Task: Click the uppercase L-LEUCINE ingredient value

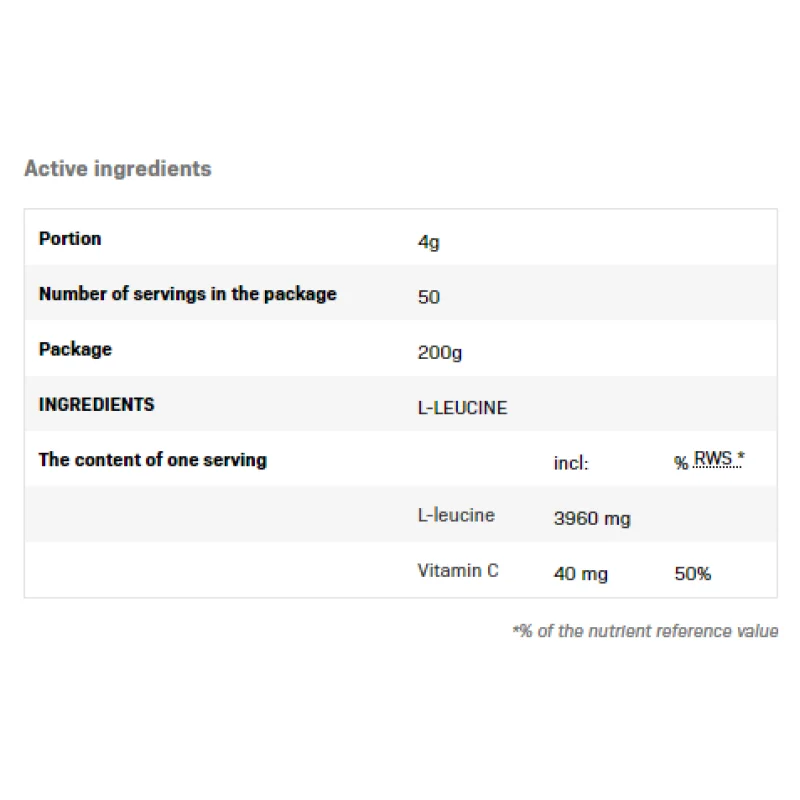Action: [x=462, y=408]
